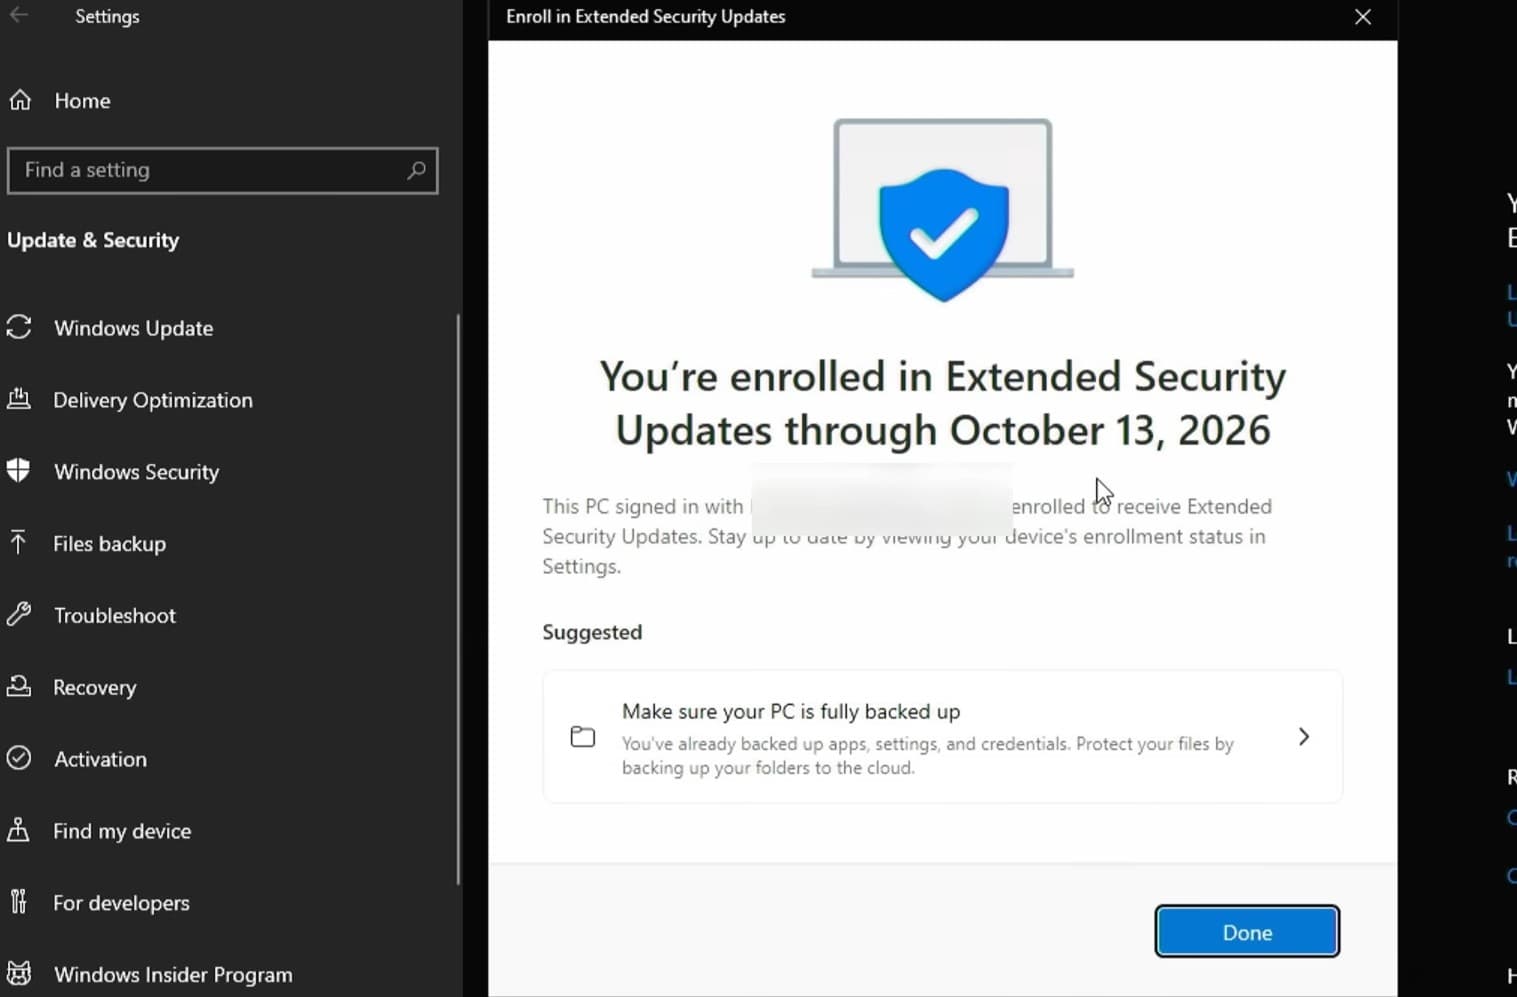
Task: Select the For developers icon
Action: point(20,901)
